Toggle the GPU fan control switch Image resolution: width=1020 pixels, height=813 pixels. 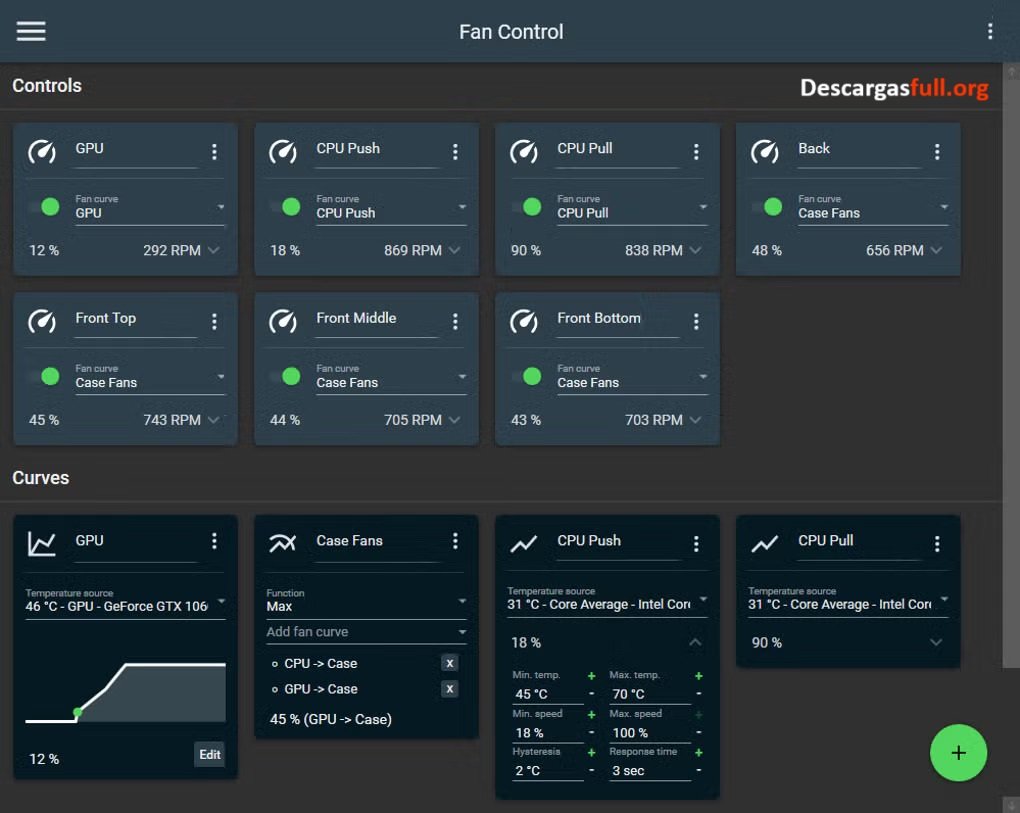pos(49,206)
